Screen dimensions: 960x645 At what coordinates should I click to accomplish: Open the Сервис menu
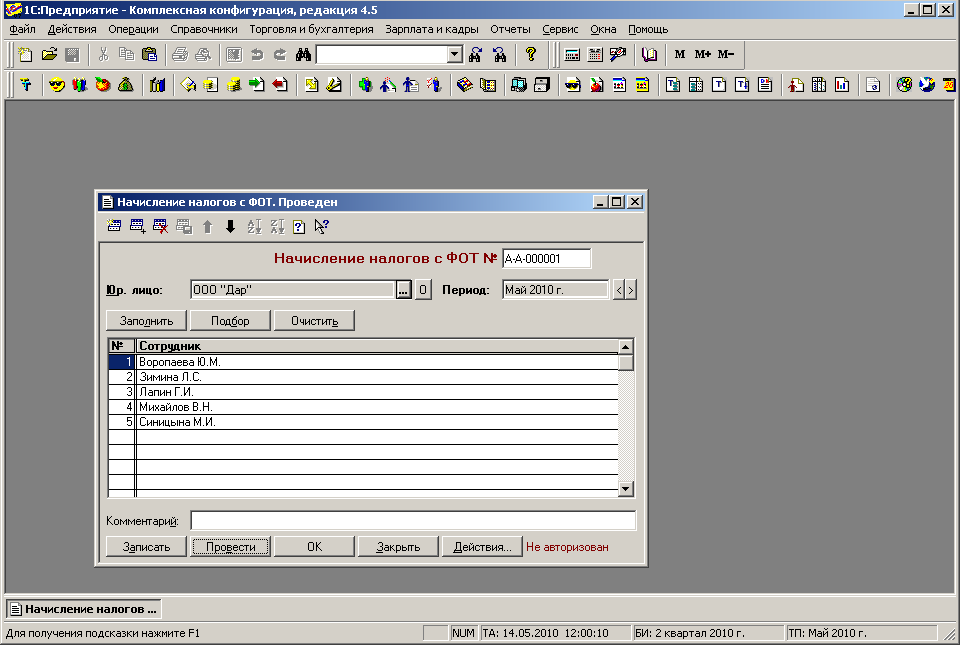pyautogui.click(x=560, y=29)
